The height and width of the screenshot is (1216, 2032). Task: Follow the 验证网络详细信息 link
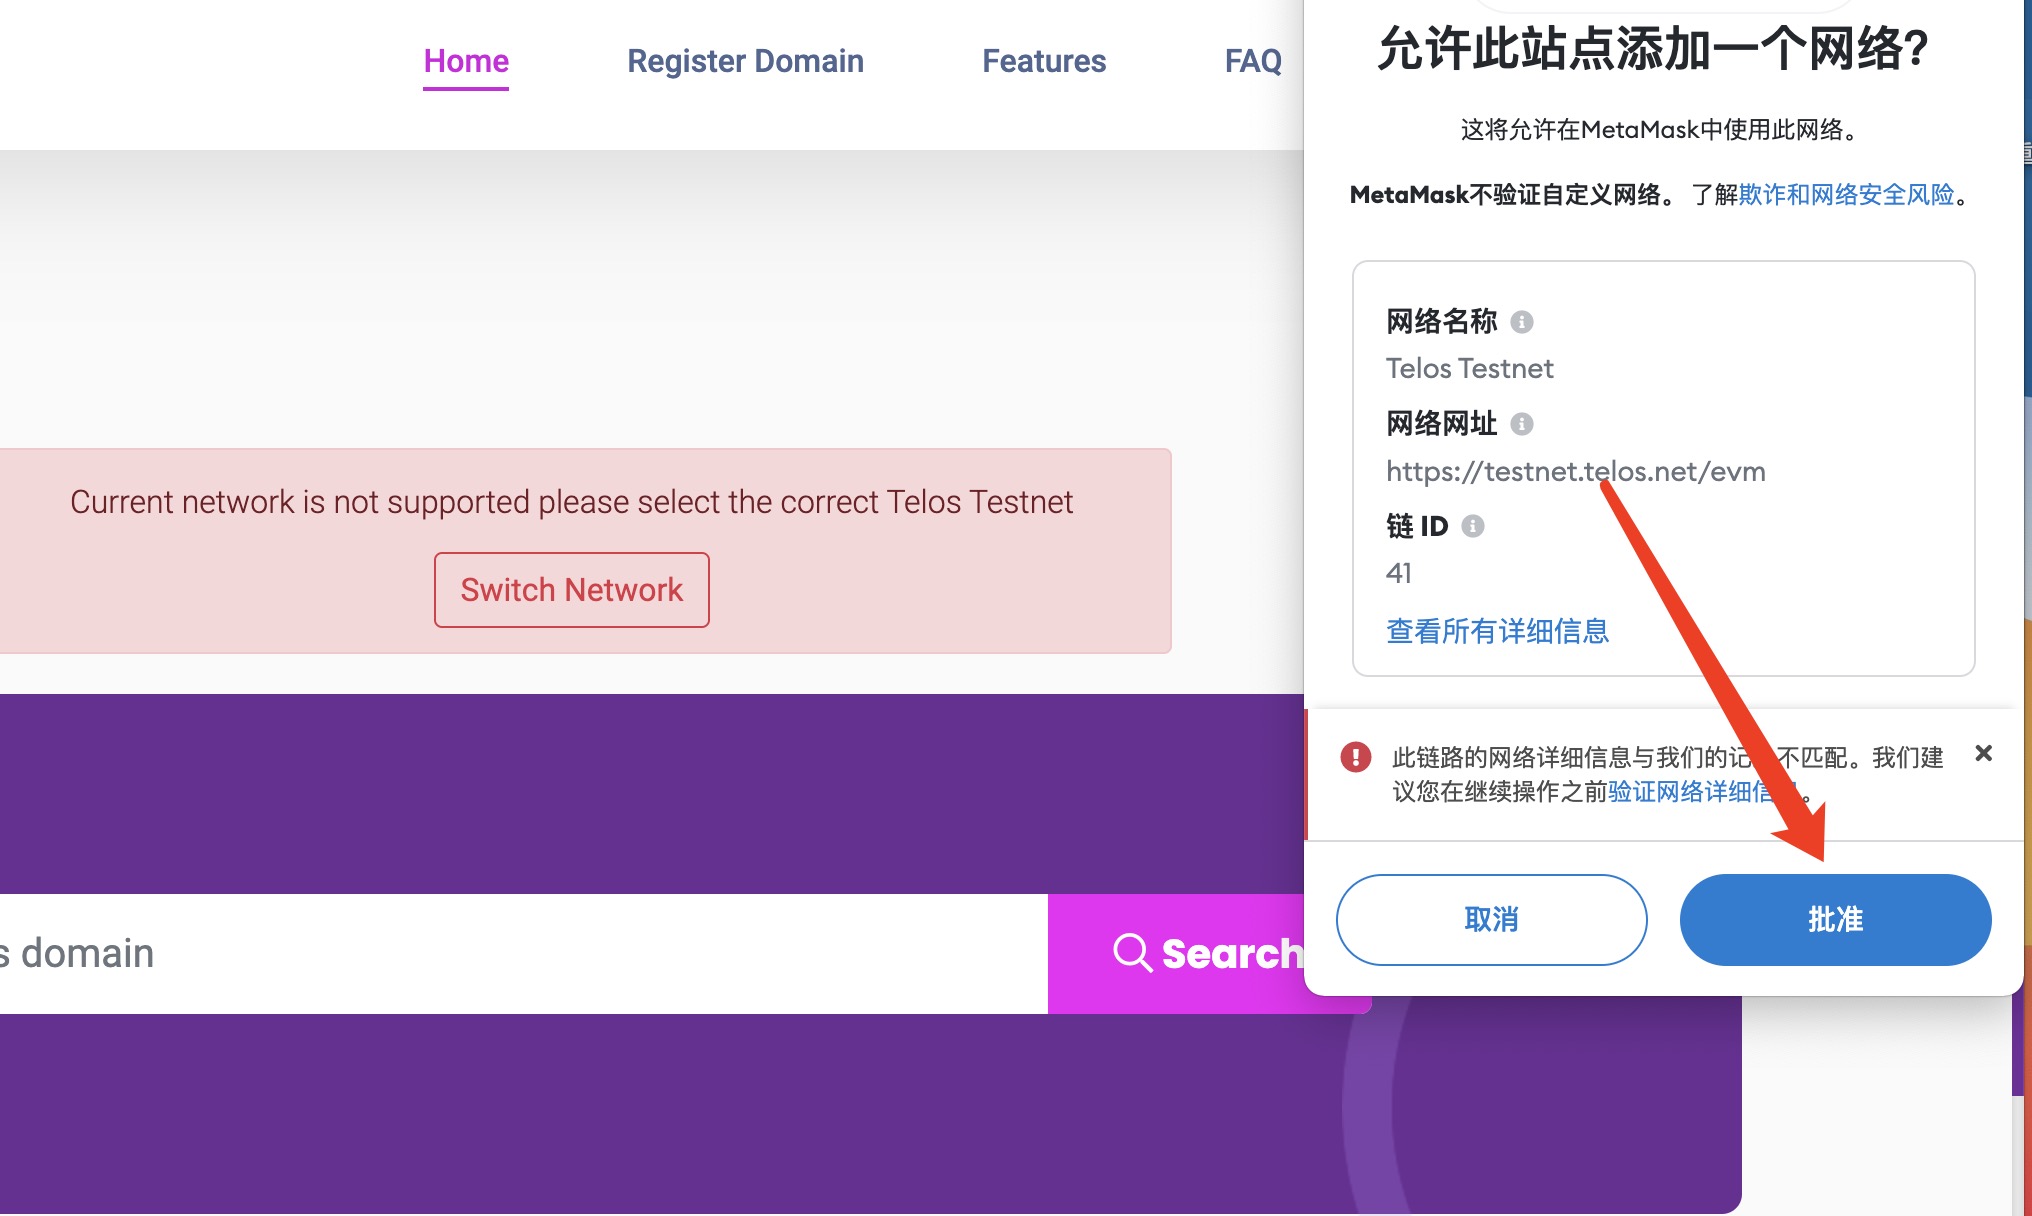(x=1686, y=792)
